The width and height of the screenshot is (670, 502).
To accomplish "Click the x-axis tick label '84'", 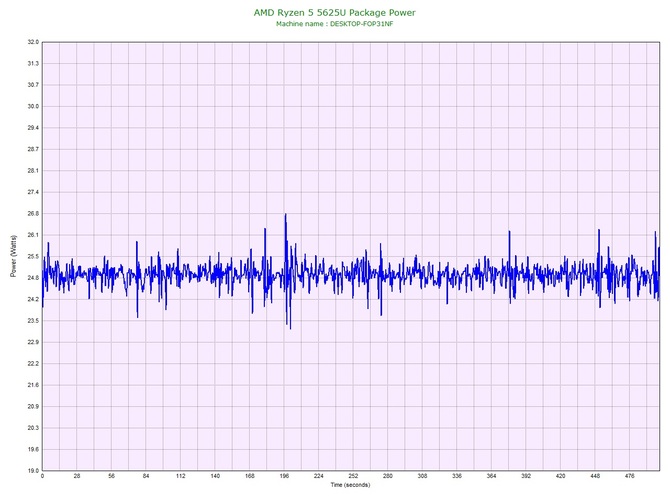I will (x=146, y=476).
